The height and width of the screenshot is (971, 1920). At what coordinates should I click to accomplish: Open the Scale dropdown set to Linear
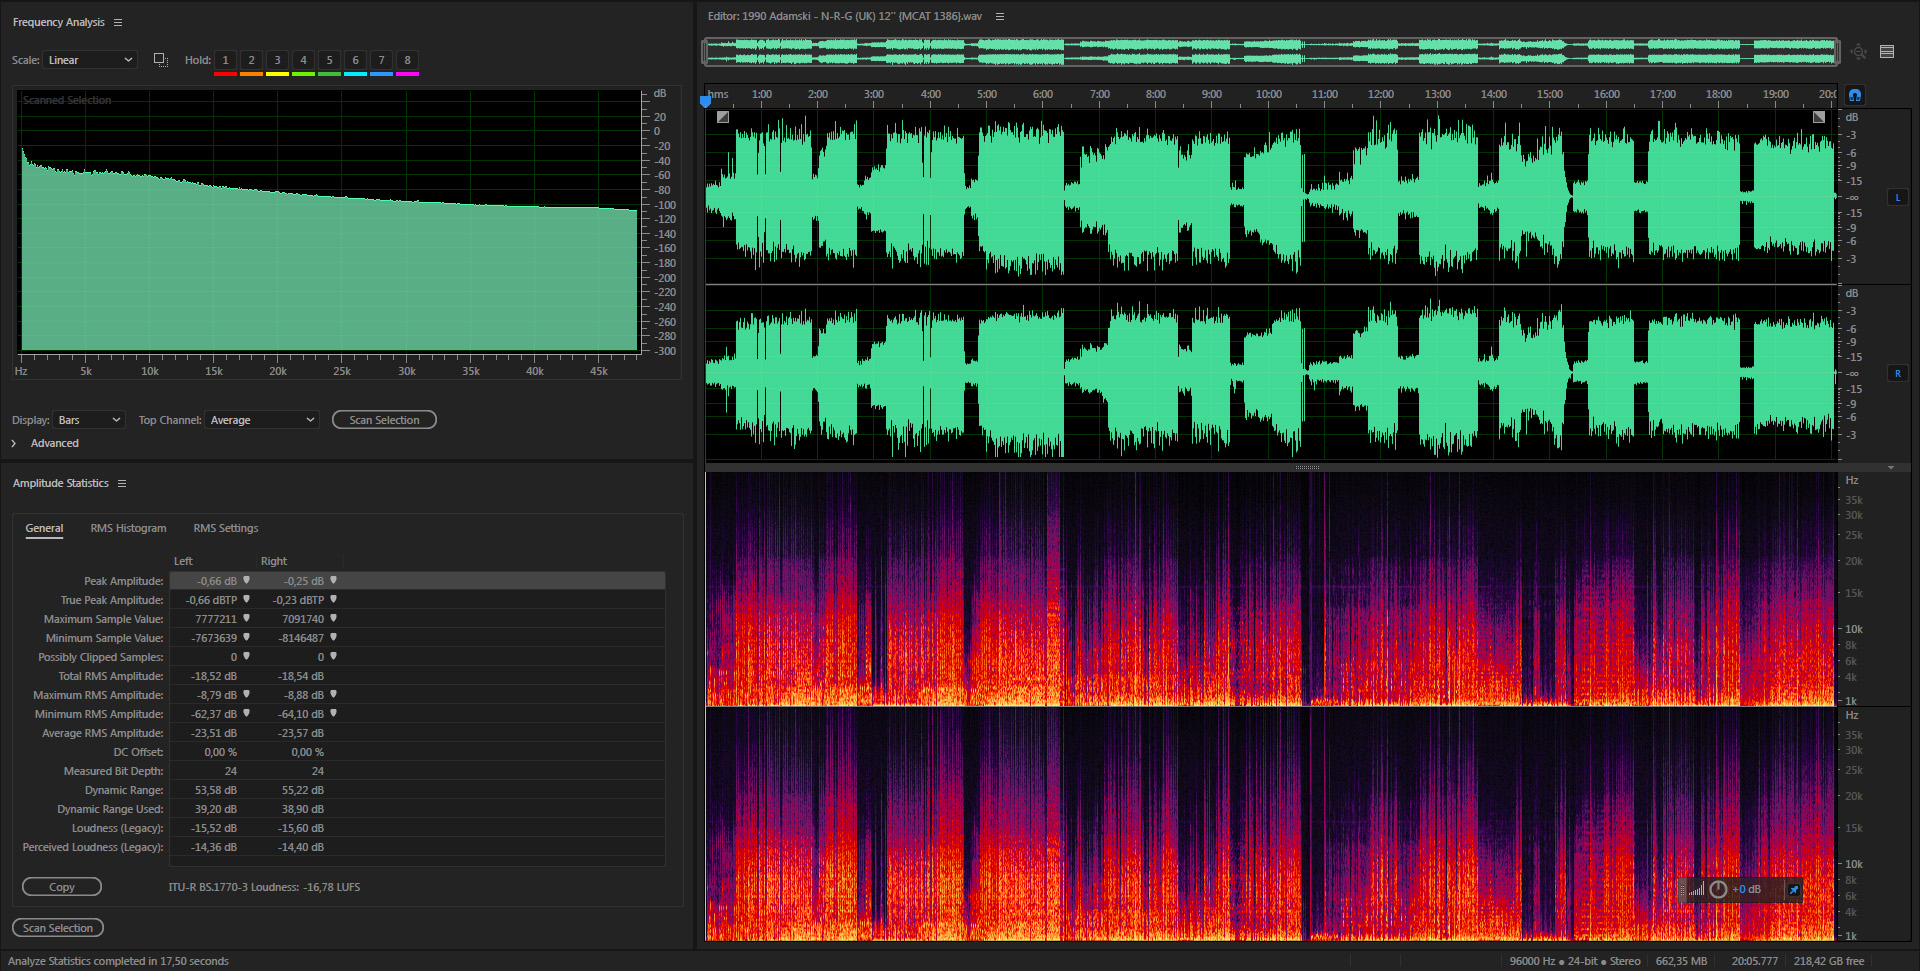[x=90, y=60]
